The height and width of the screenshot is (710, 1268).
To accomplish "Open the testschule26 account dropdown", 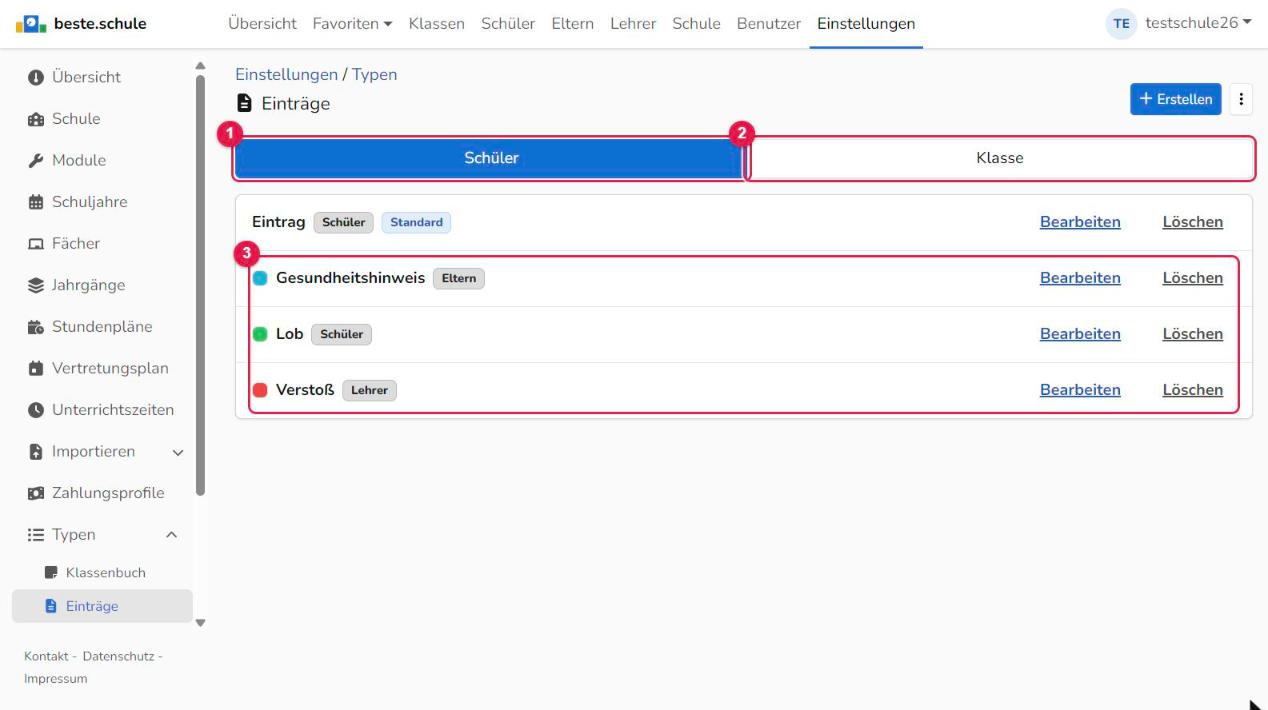I will tap(1197, 24).
